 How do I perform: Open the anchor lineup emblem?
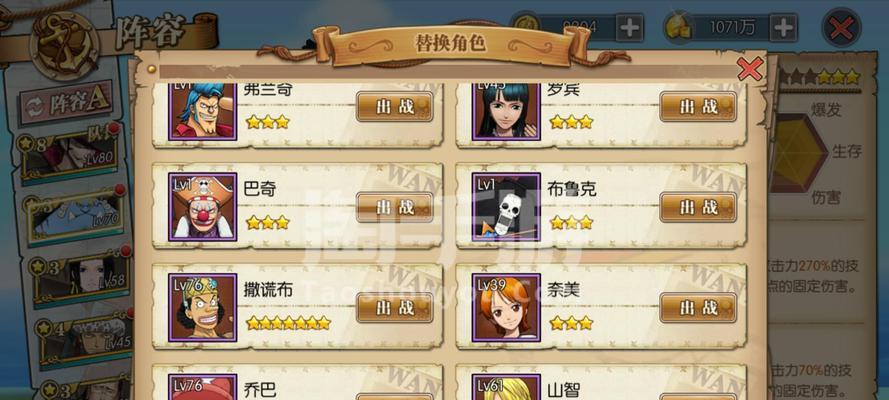(x=64, y=45)
